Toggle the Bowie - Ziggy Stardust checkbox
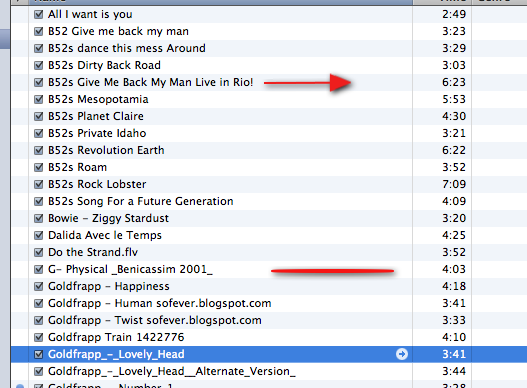 pos(39,219)
